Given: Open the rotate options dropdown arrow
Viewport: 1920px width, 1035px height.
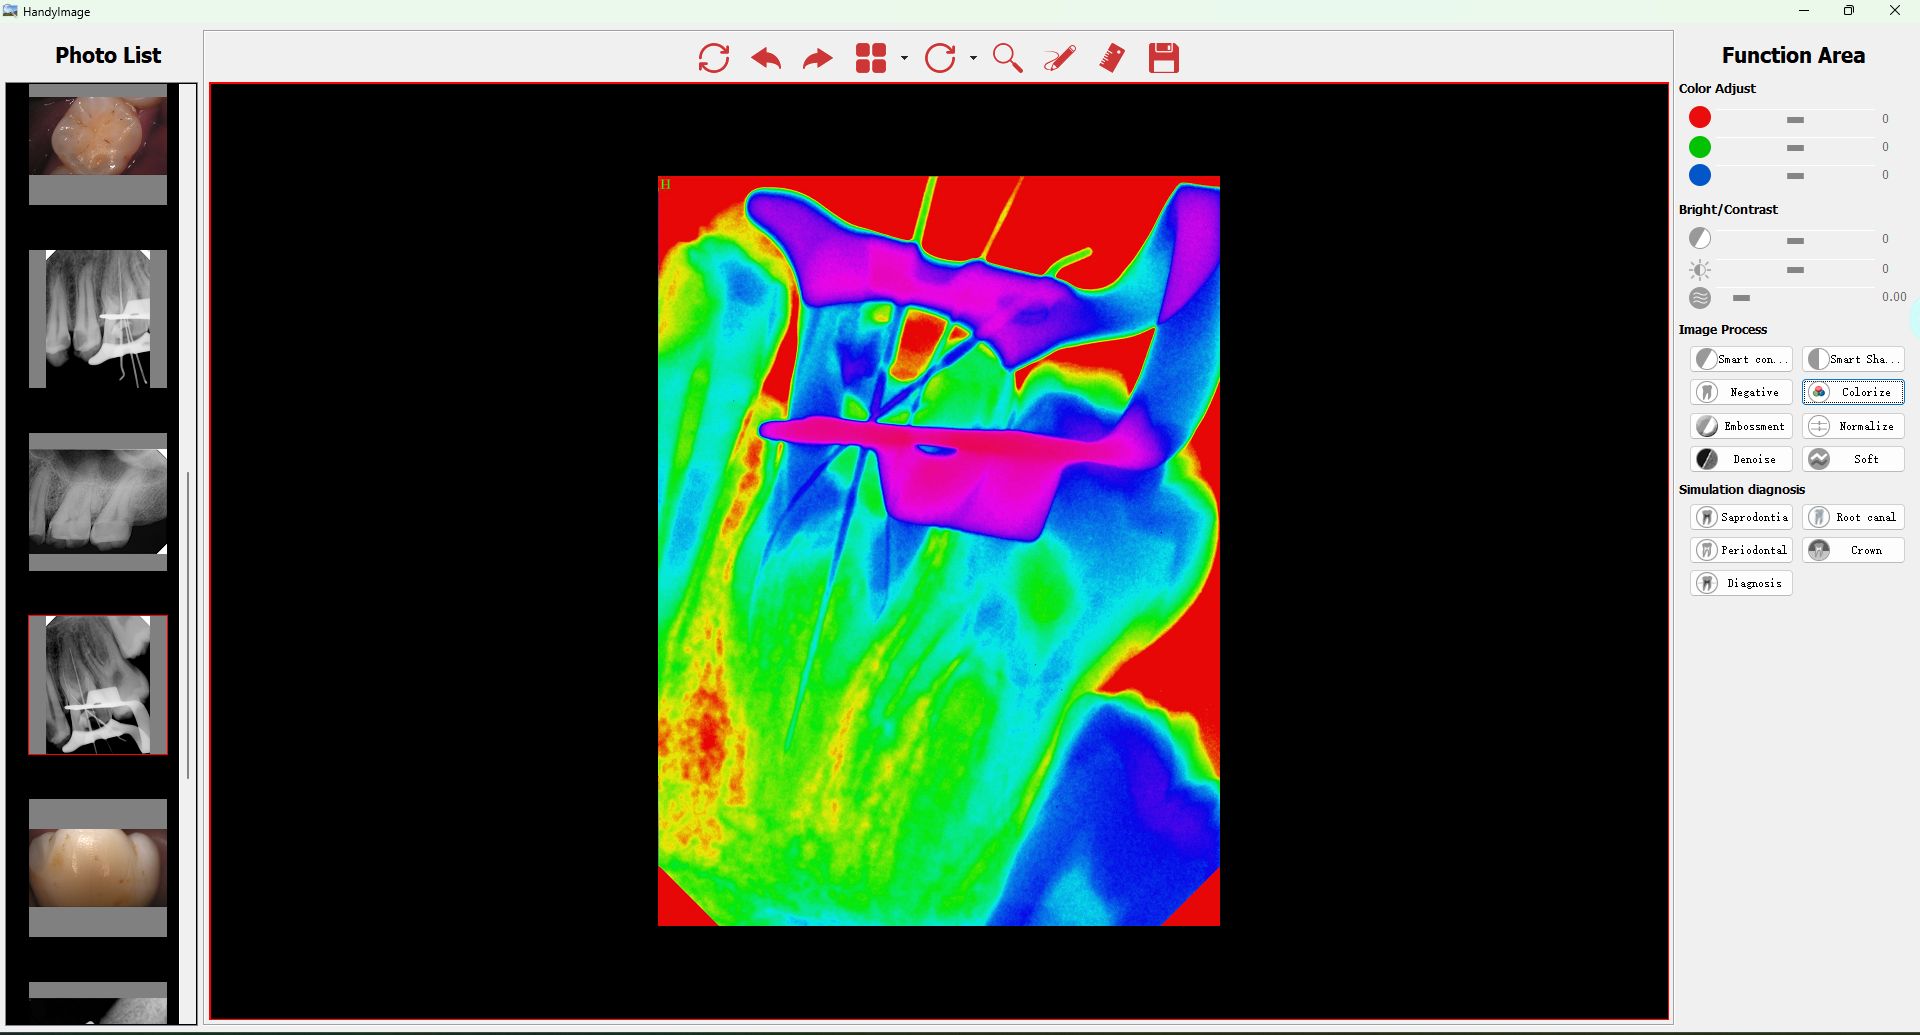Looking at the screenshot, I should [973, 58].
